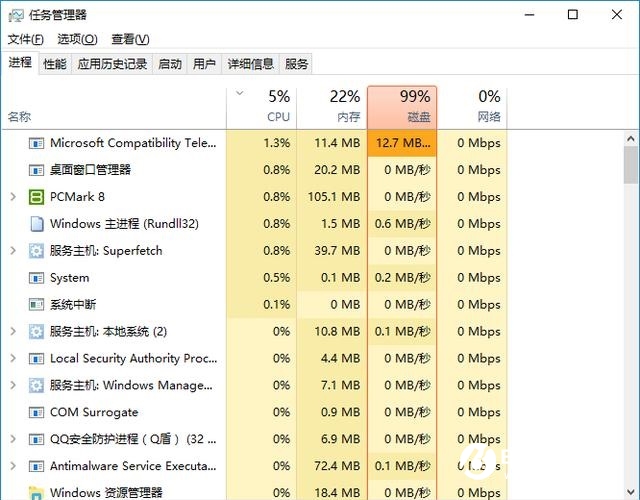Click the 10.8 MB memory cell
Viewport: 640px width, 500px height.
332,331
